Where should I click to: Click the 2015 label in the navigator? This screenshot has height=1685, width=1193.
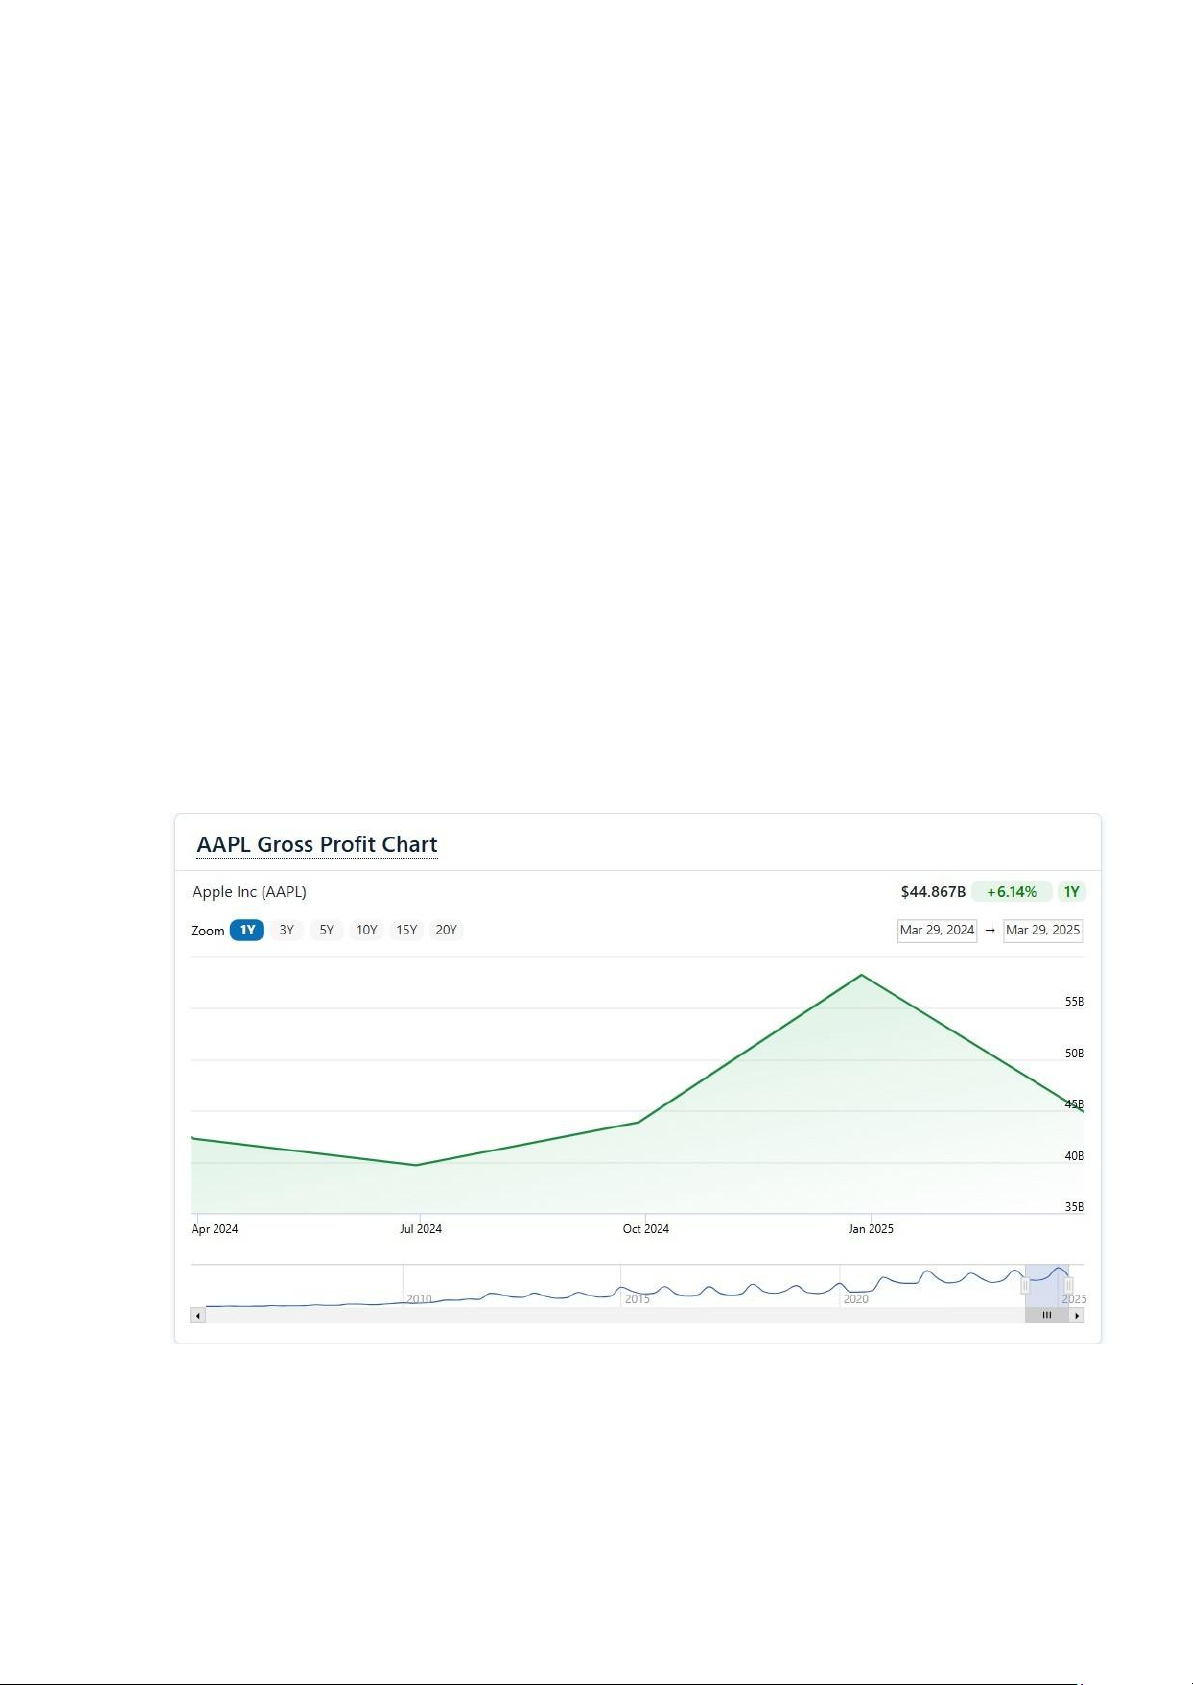click(x=637, y=1299)
